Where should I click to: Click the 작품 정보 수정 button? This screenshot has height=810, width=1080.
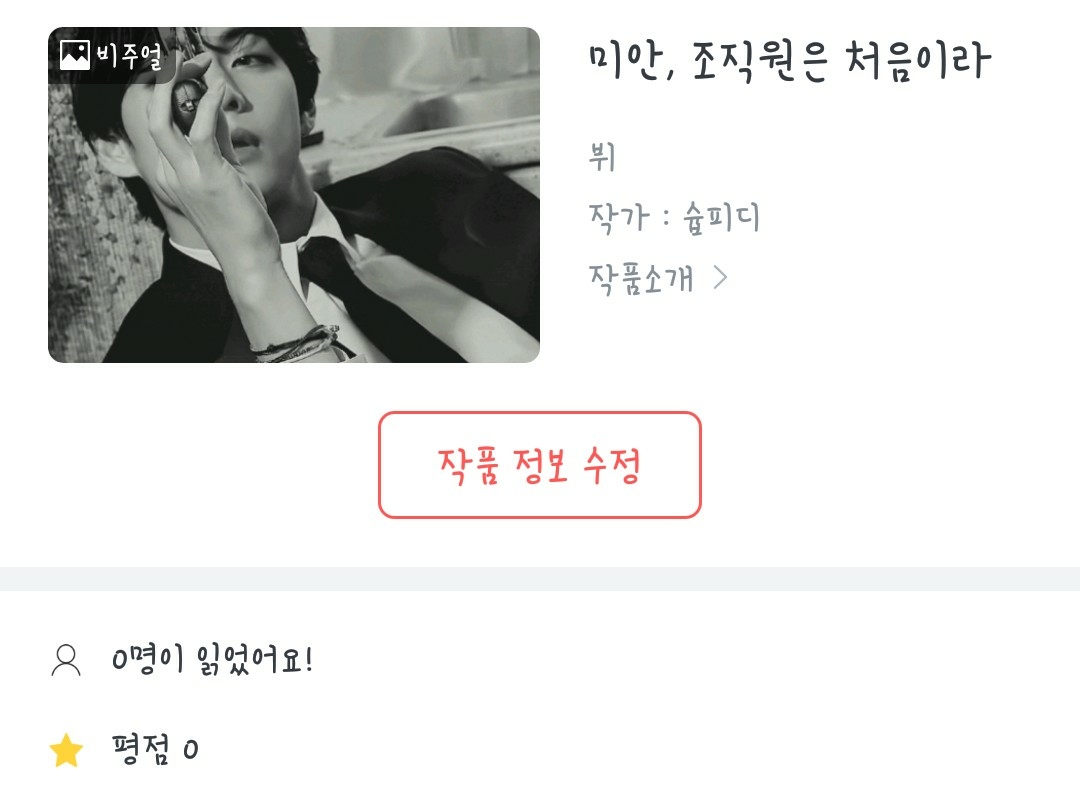[540, 465]
